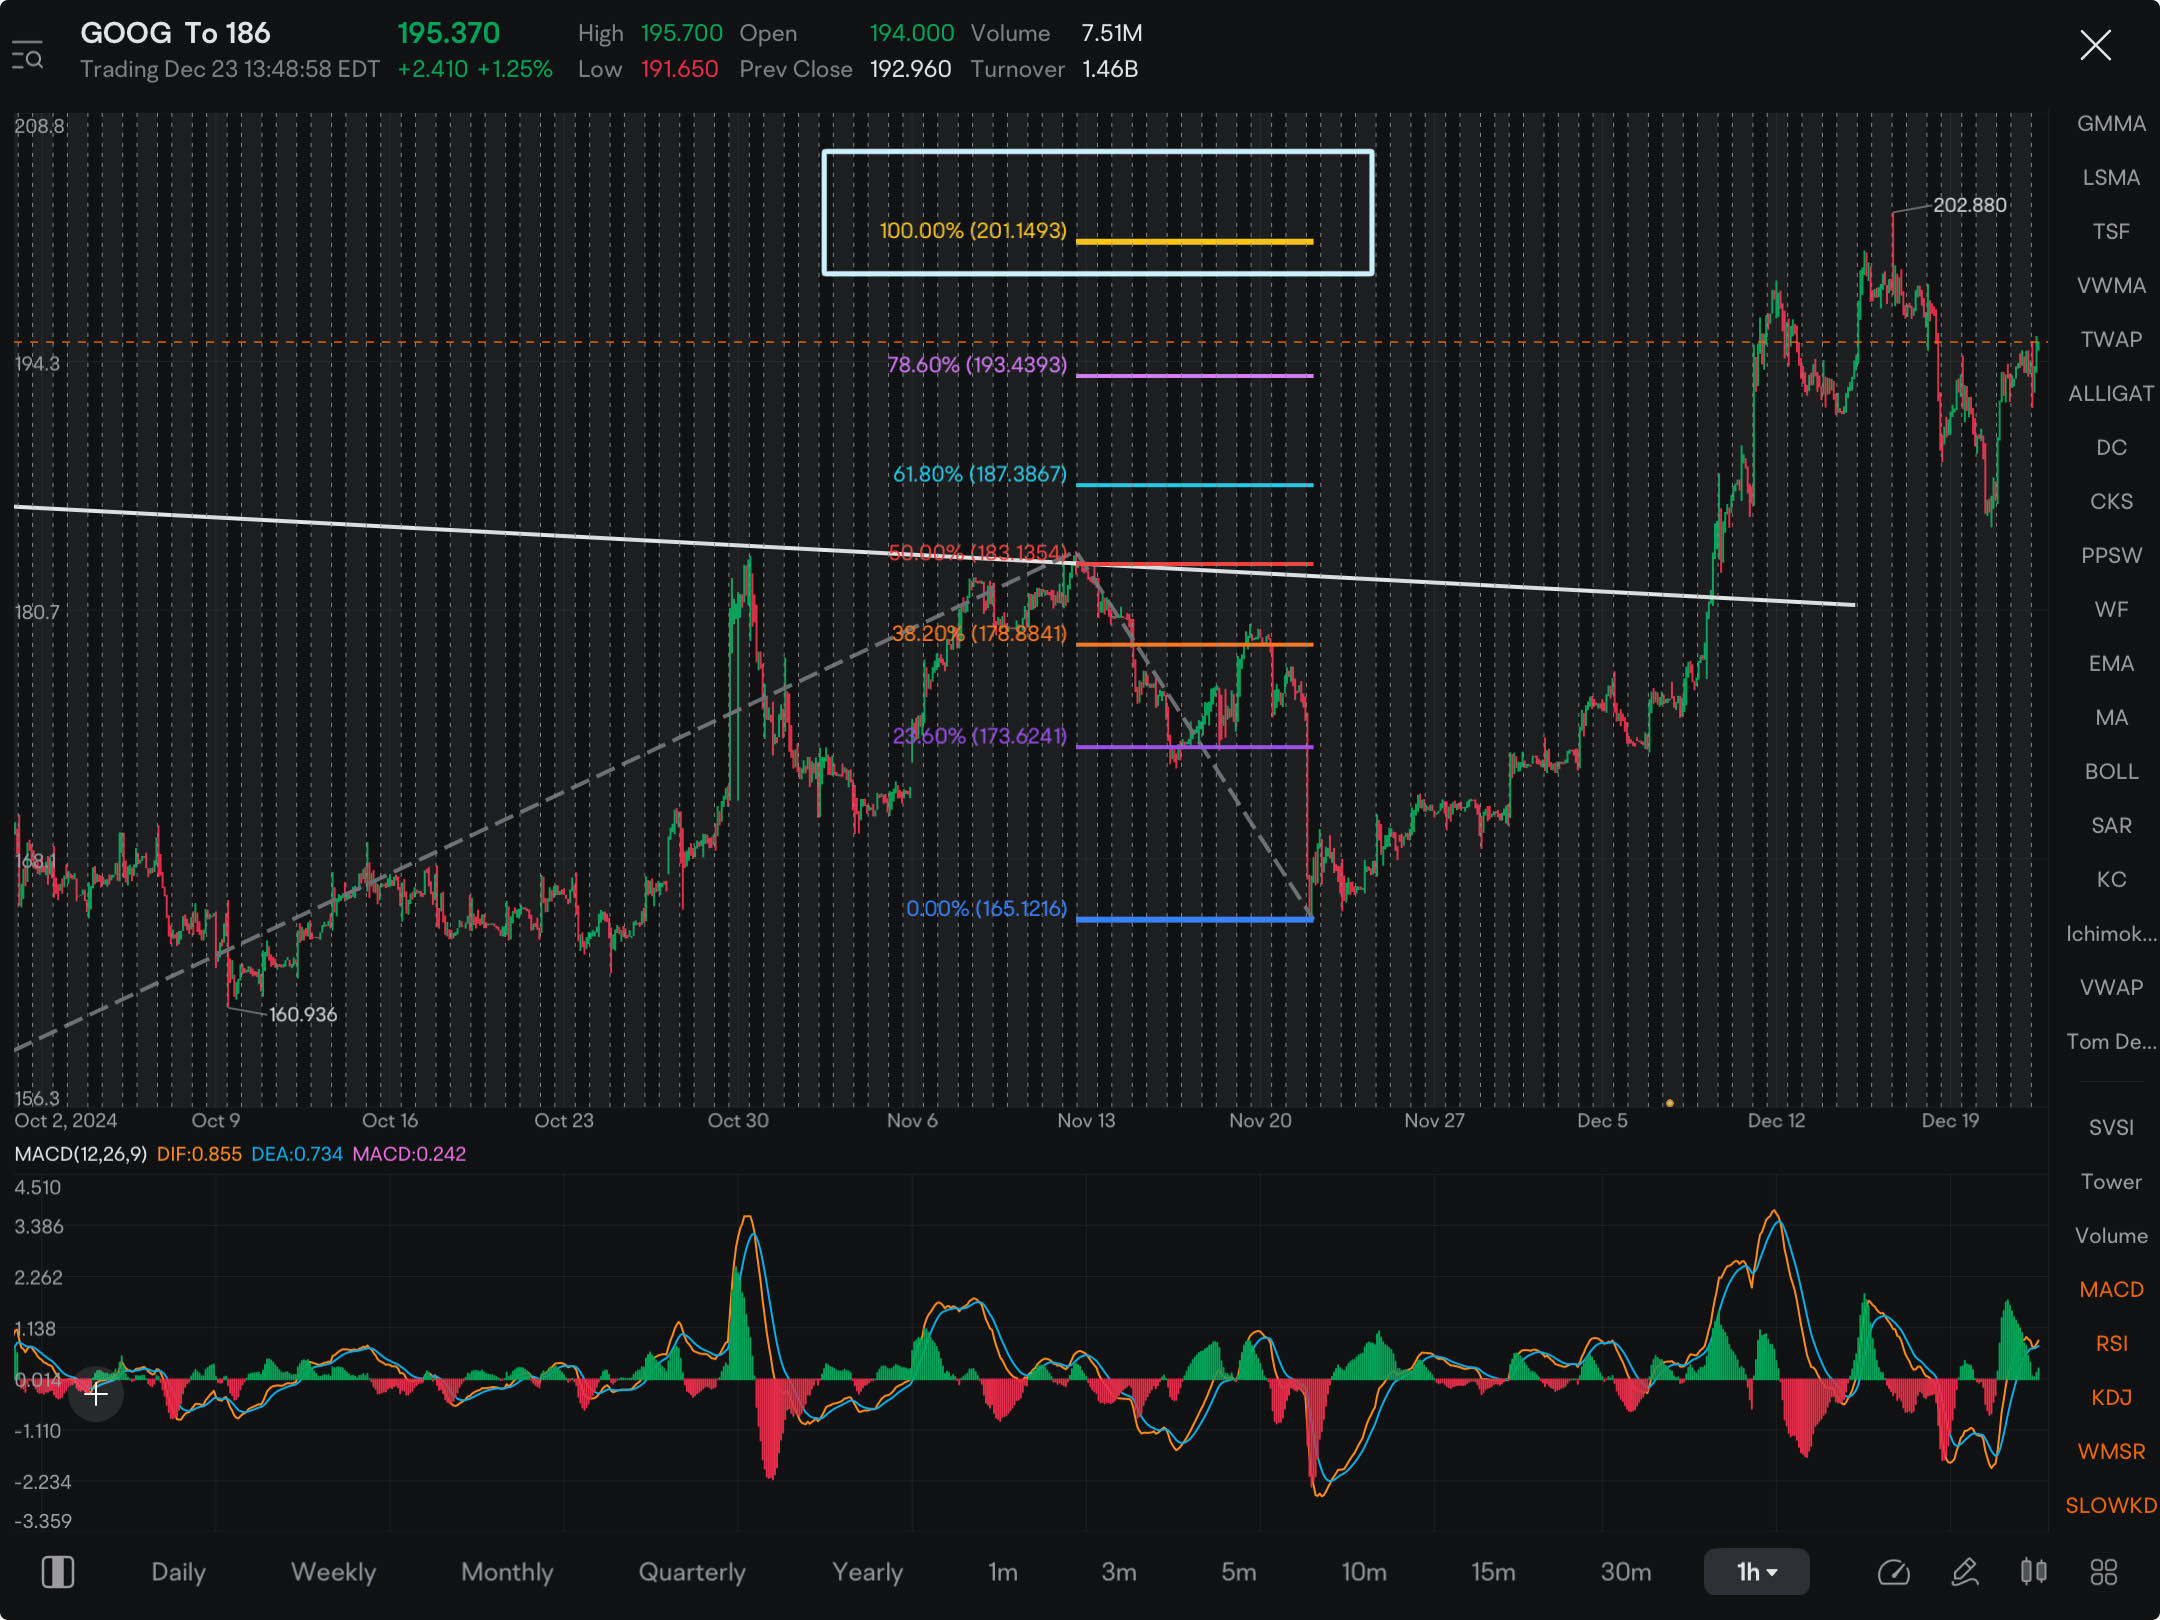Enable the ALLIGAT indicator
The height and width of the screenshot is (1620, 2160).
coord(2111,394)
